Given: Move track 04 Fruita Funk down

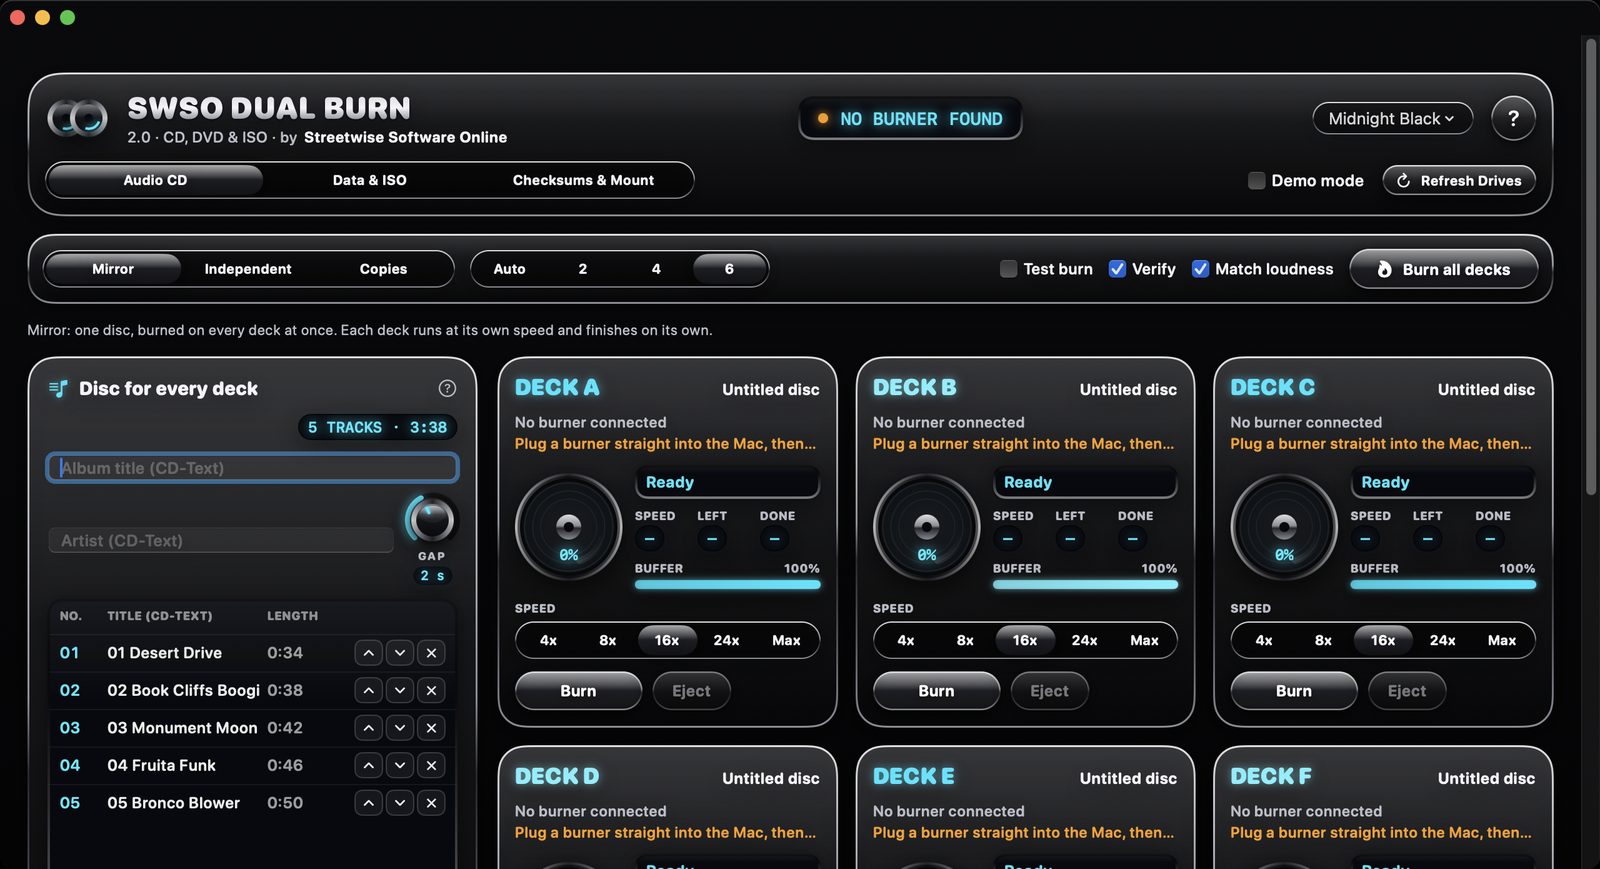Looking at the screenshot, I should coord(400,765).
